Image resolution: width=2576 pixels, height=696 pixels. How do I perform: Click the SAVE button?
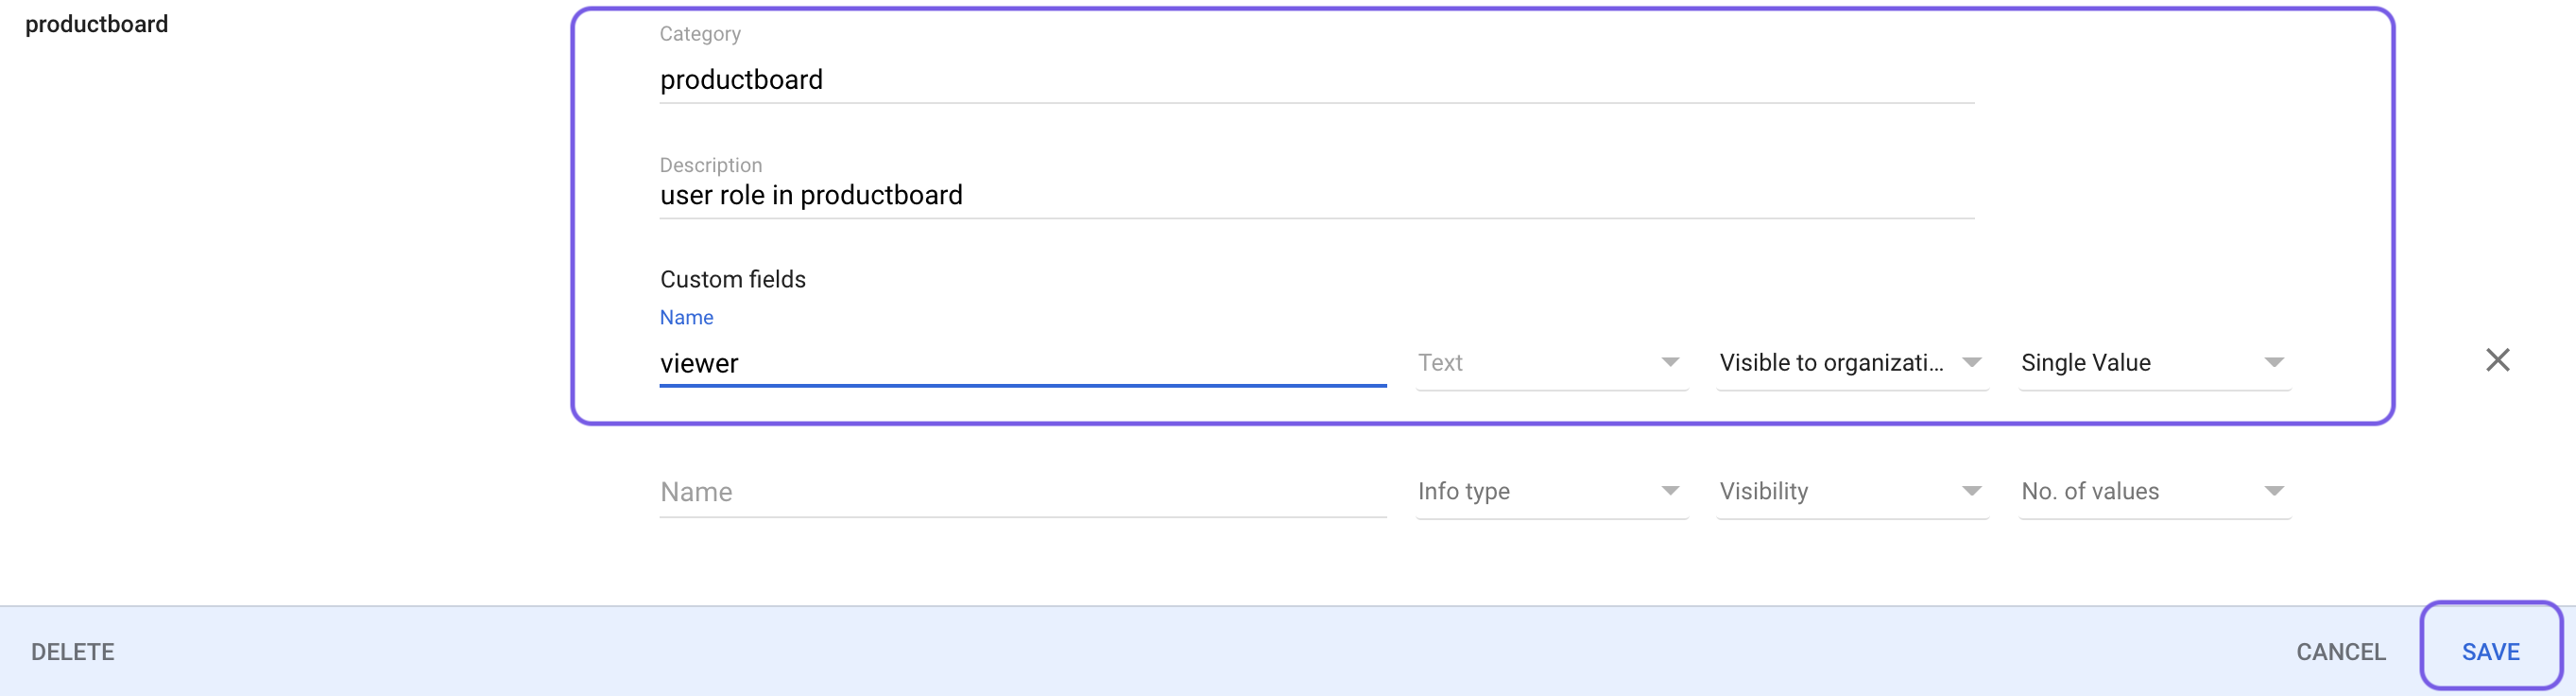[2490, 652]
